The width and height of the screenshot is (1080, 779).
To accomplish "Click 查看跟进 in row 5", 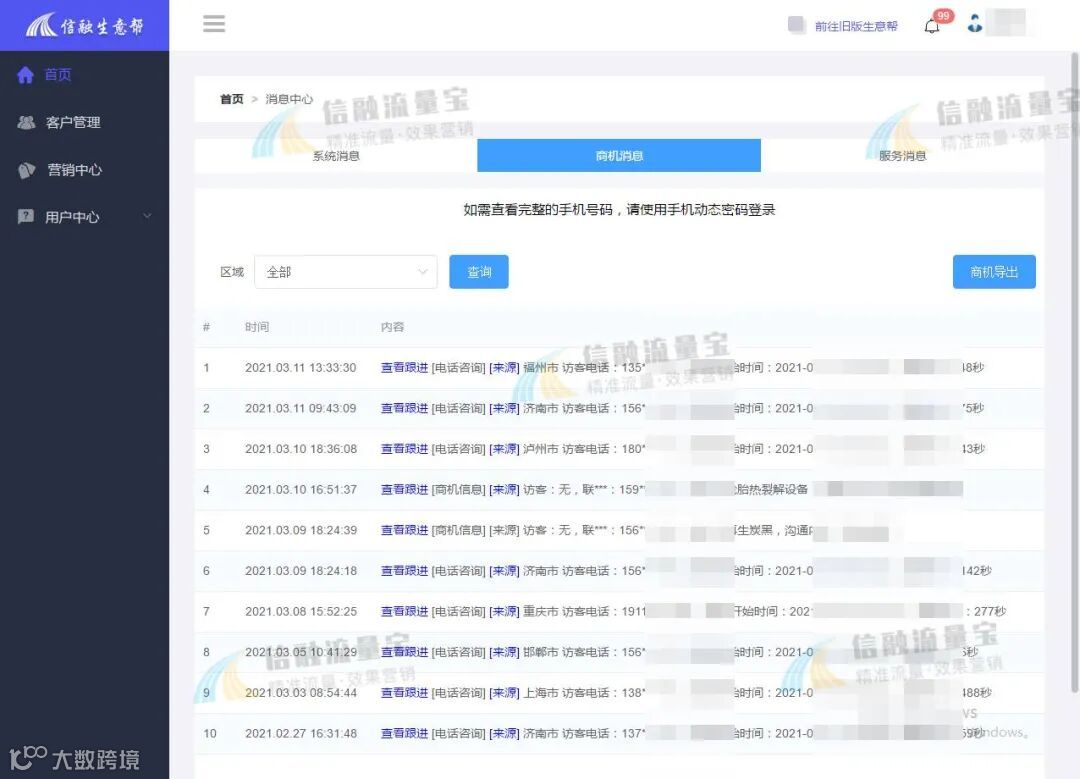I will pyautogui.click(x=404, y=530).
